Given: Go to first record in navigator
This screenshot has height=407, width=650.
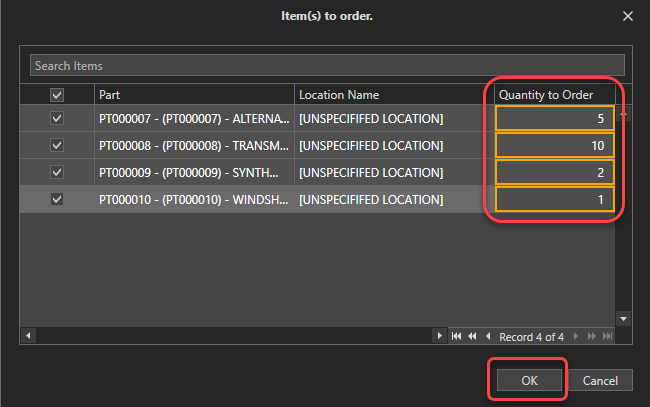Looking at the screenshot, I should tap(457, 336).
